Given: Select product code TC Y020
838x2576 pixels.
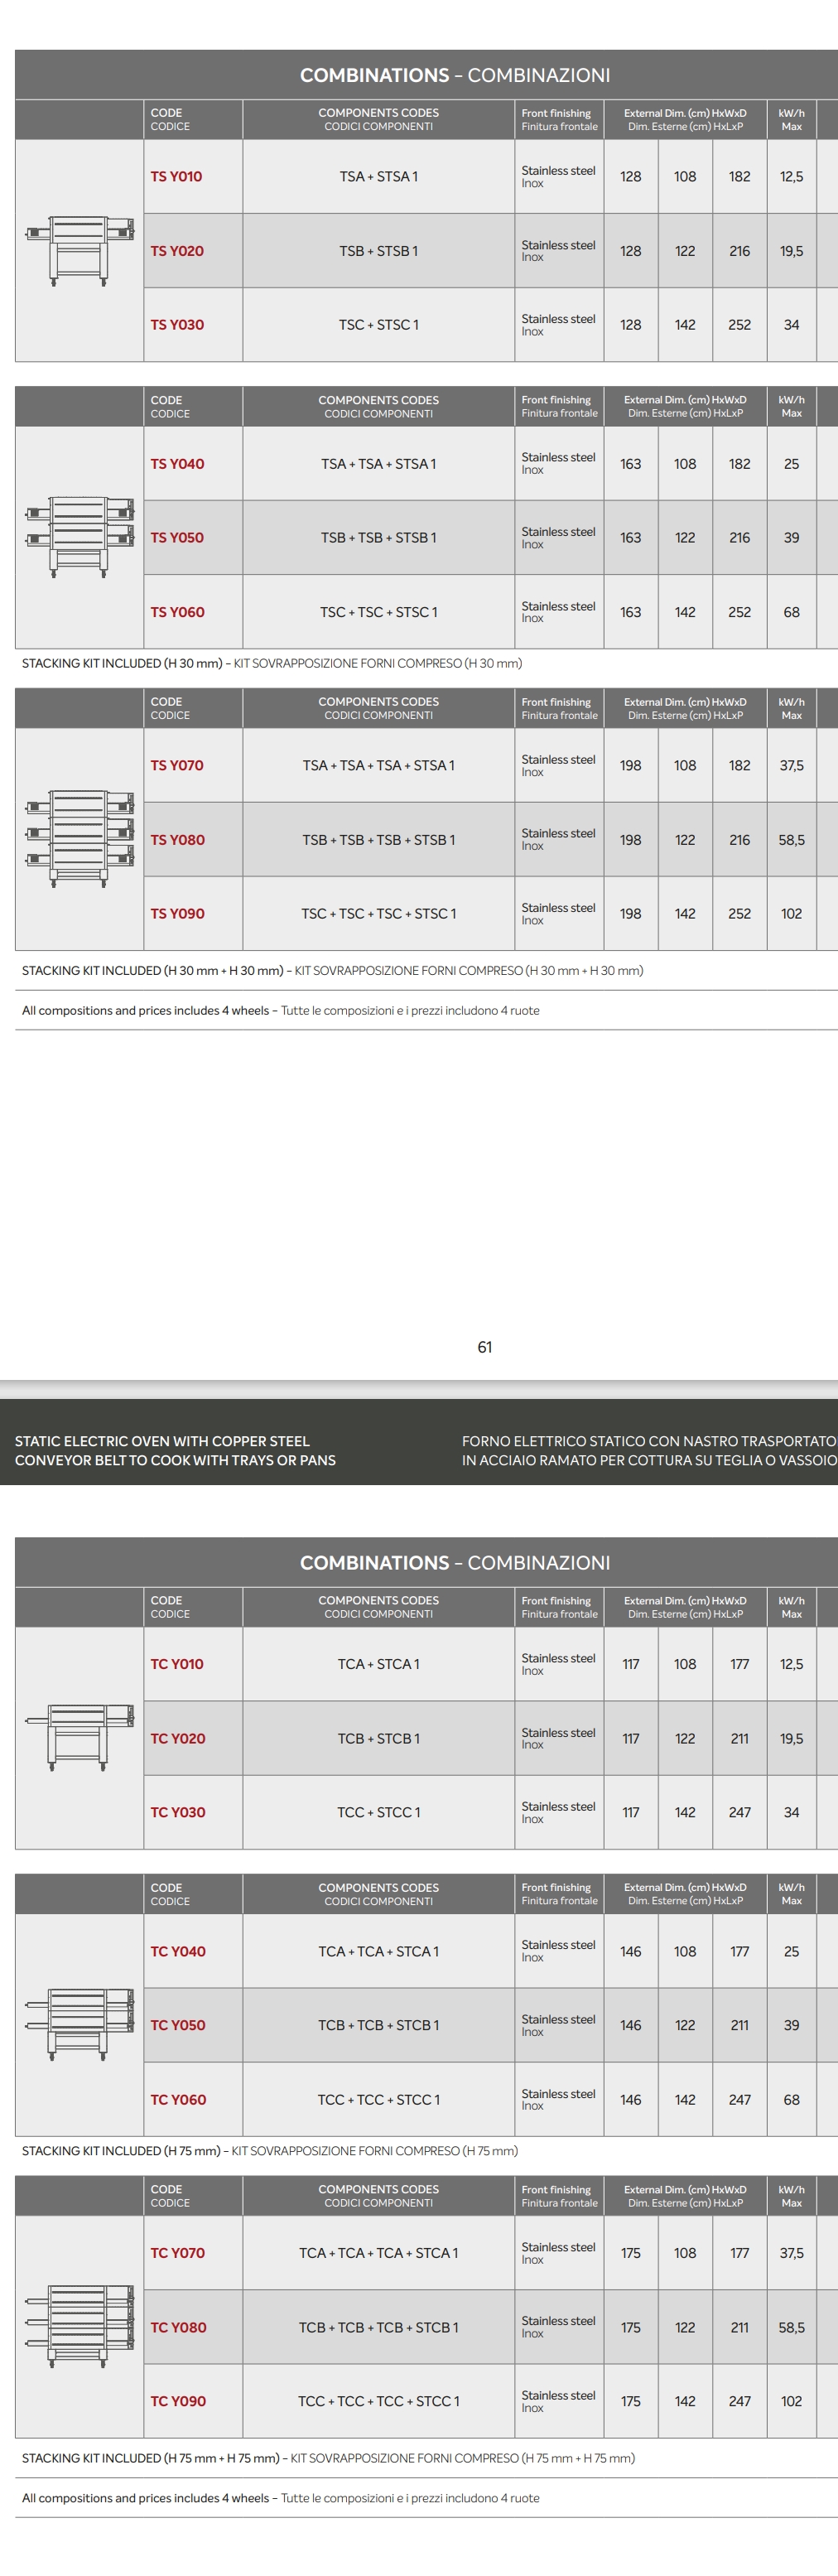Looking at the screenshot, I should pyautogui.click(x=177, y=1739).
